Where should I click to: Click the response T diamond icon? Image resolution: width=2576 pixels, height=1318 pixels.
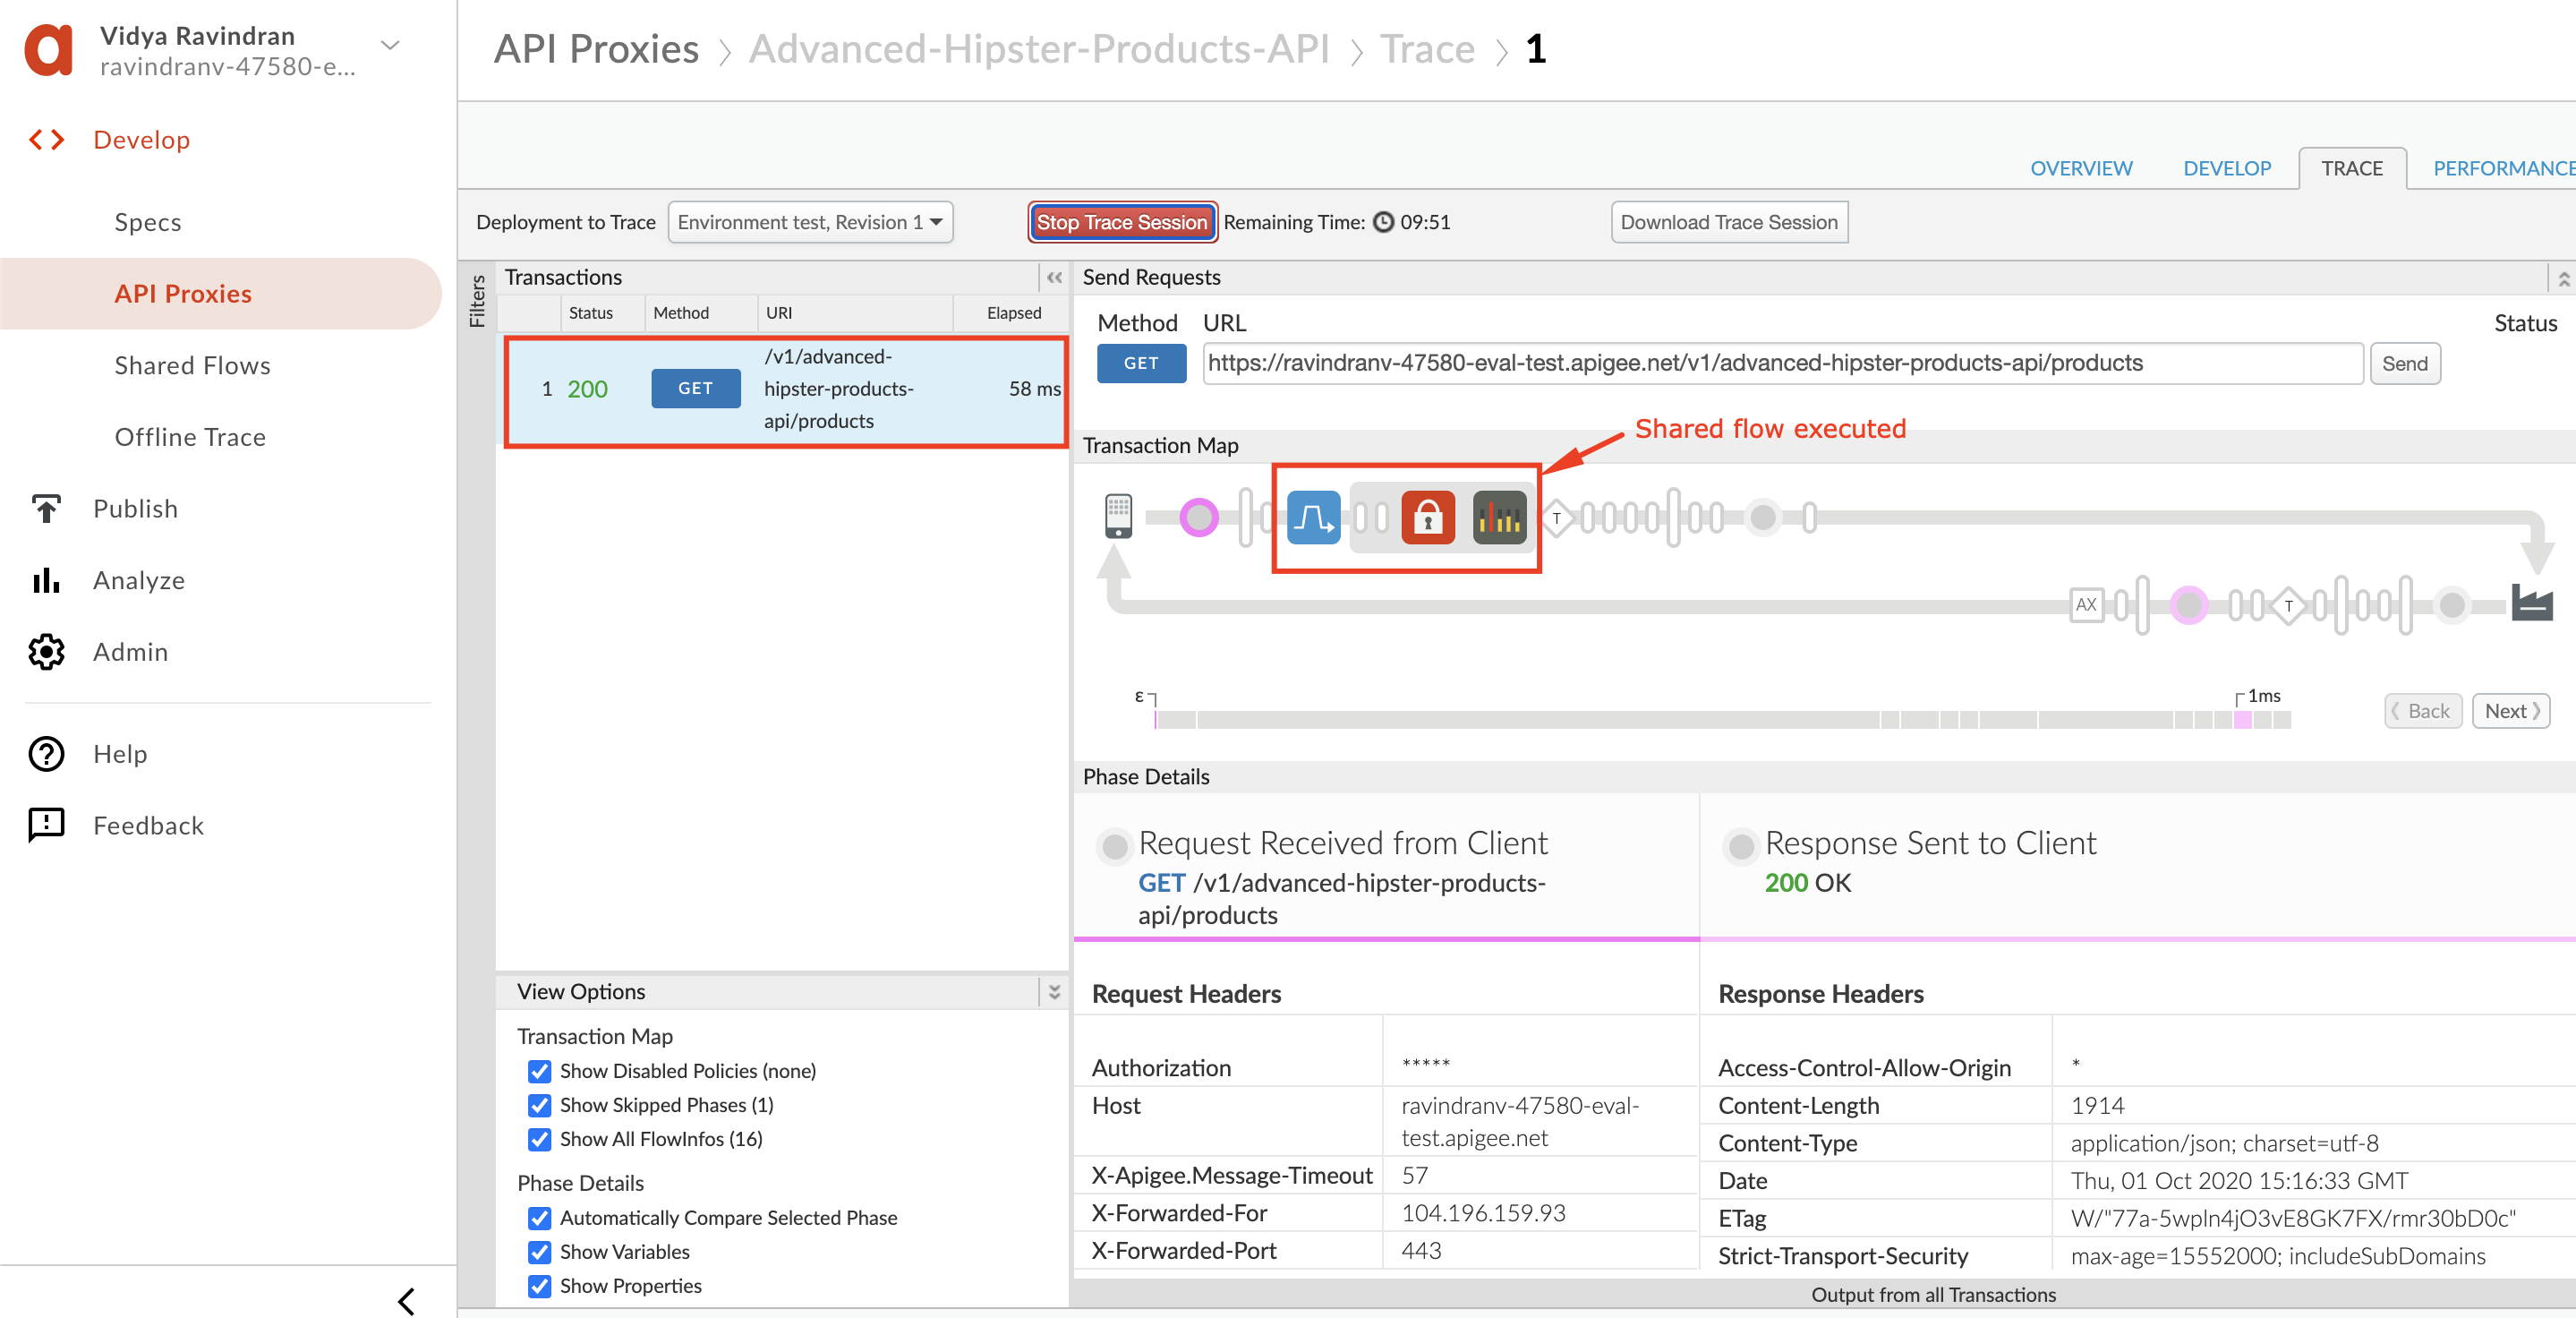pyautogui.click(x=2288, y=605)
